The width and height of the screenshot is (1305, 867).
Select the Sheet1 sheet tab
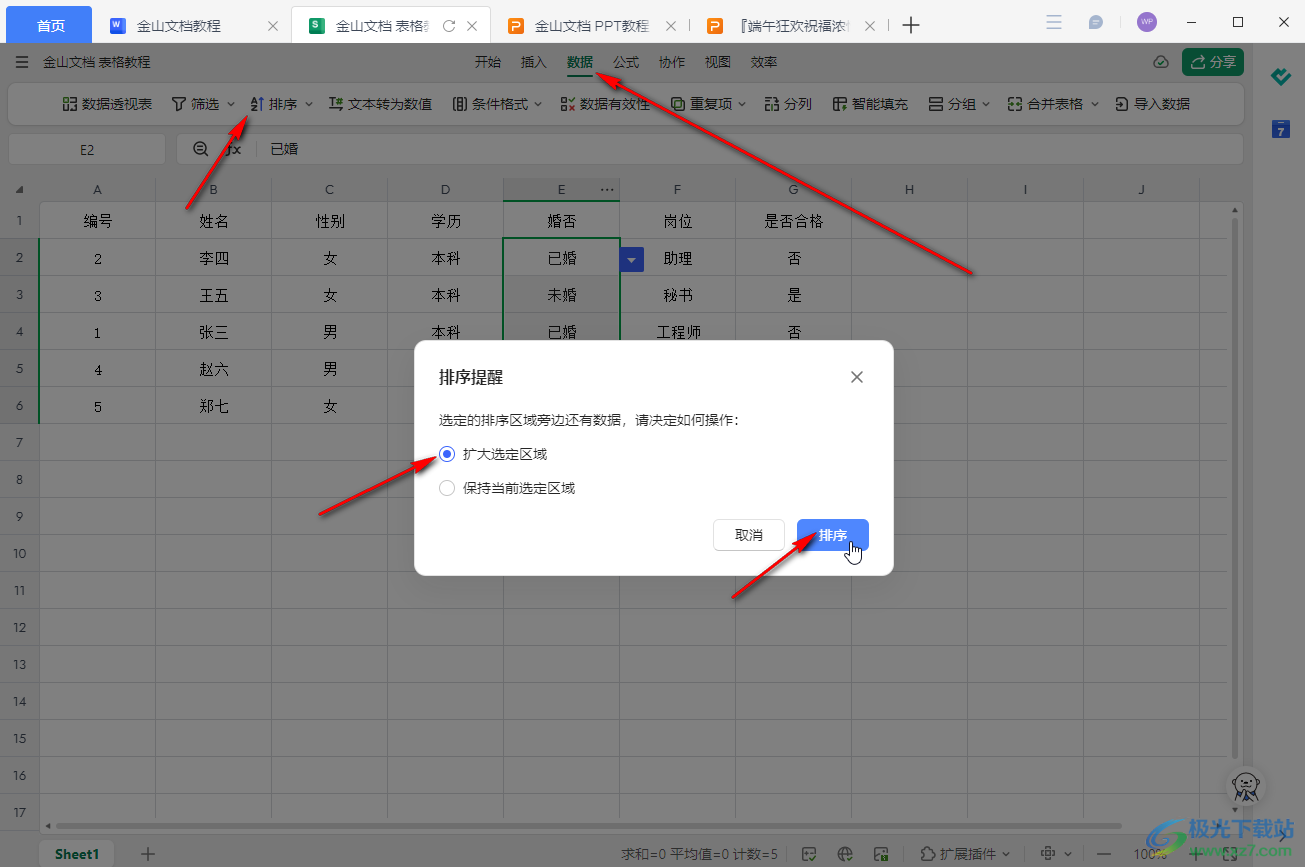[x=77, y=854]
